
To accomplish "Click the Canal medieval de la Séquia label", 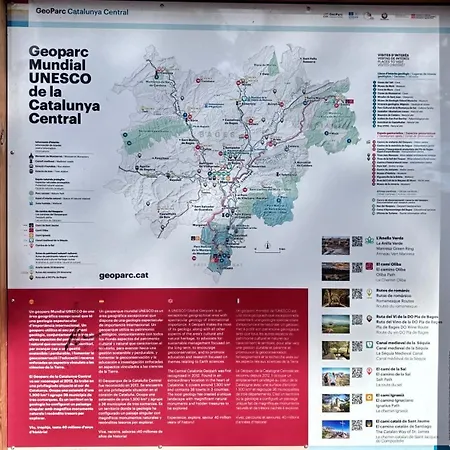I will pyautogui.click(x=403, y=343).
